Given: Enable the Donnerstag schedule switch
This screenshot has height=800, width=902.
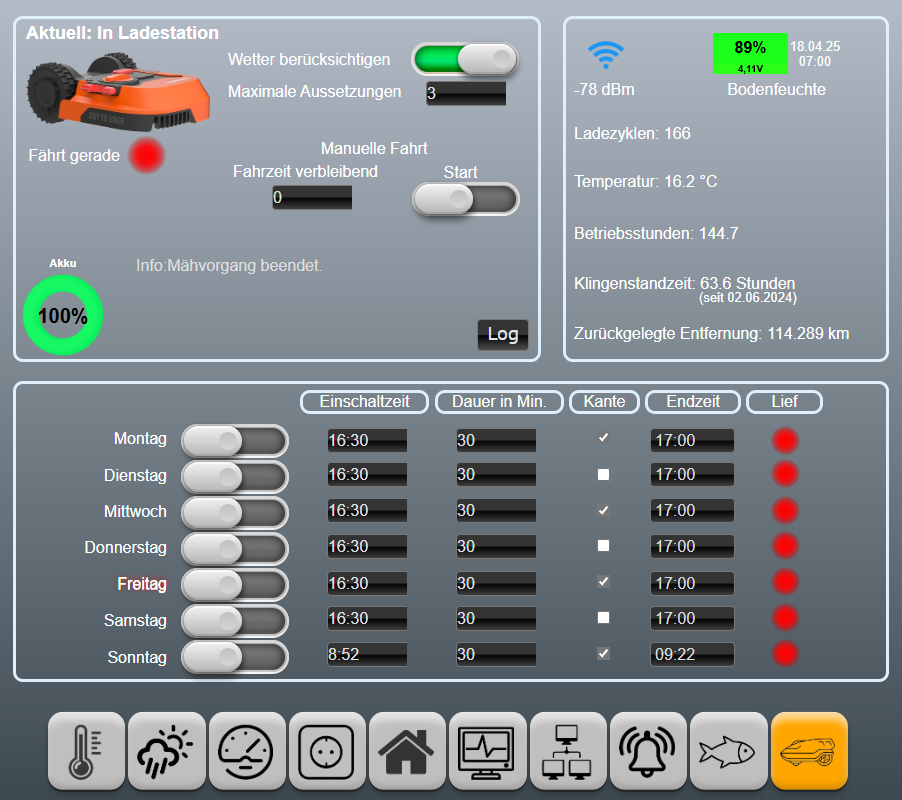Looking at the screenshot, I should pyautogui.click(x=235, y=549).
